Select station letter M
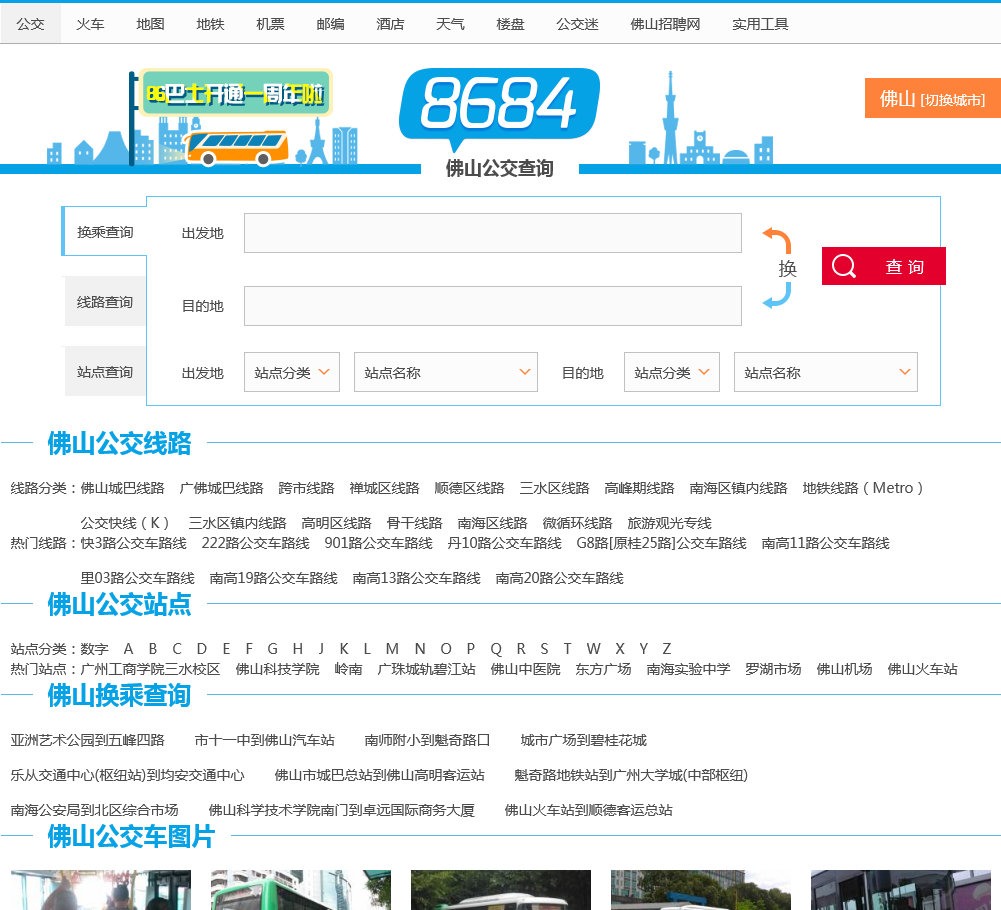 [x=392, y=649]
